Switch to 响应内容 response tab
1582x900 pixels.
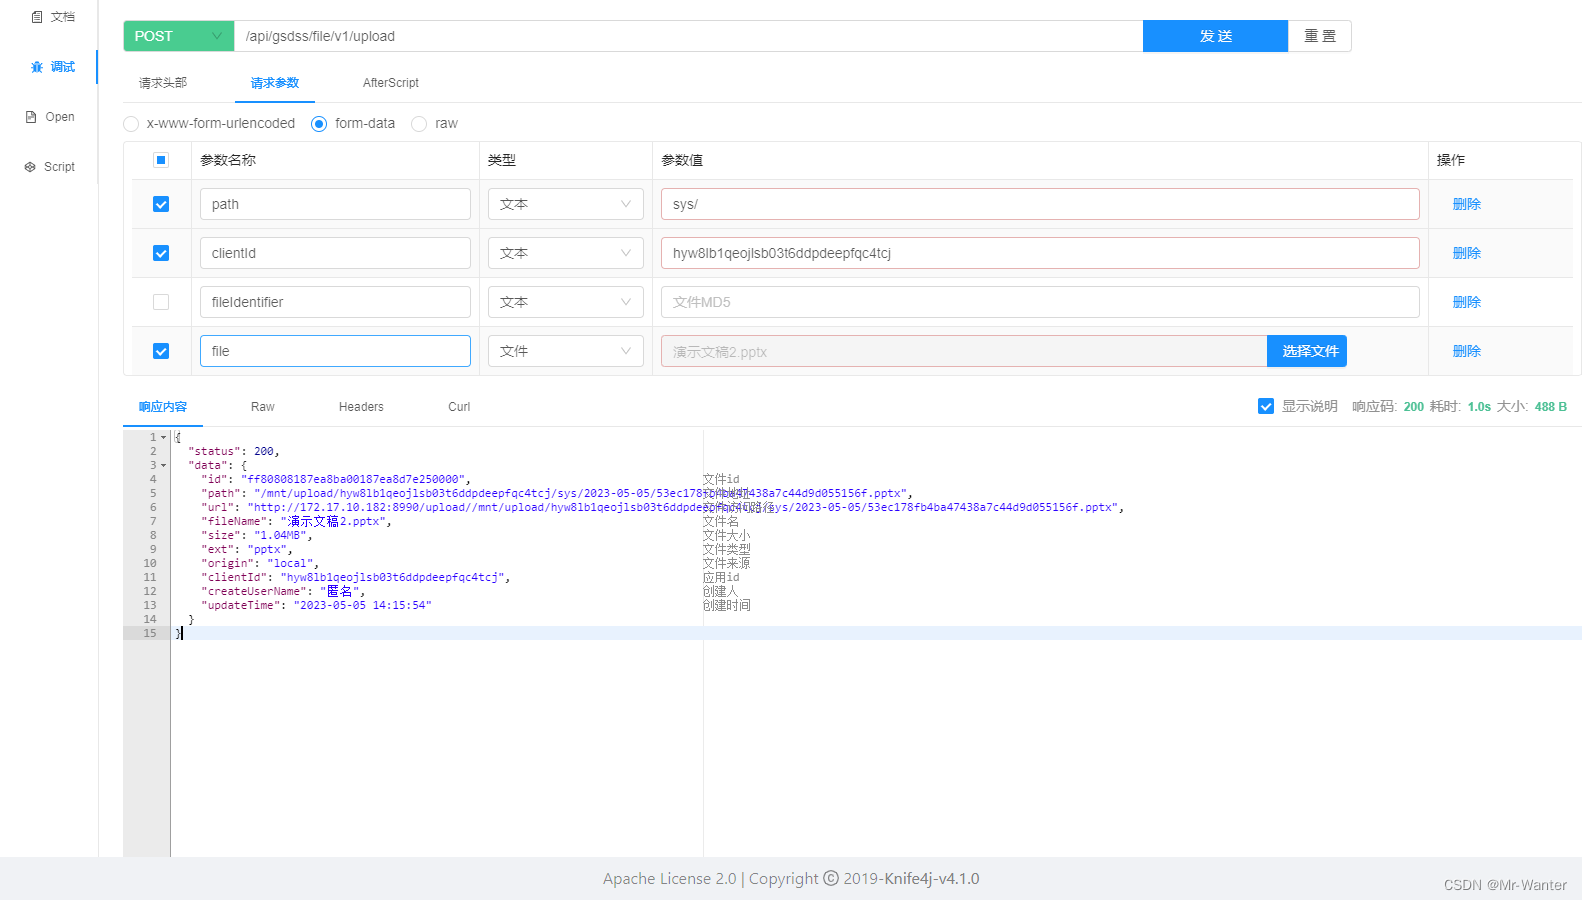[163, 407]
